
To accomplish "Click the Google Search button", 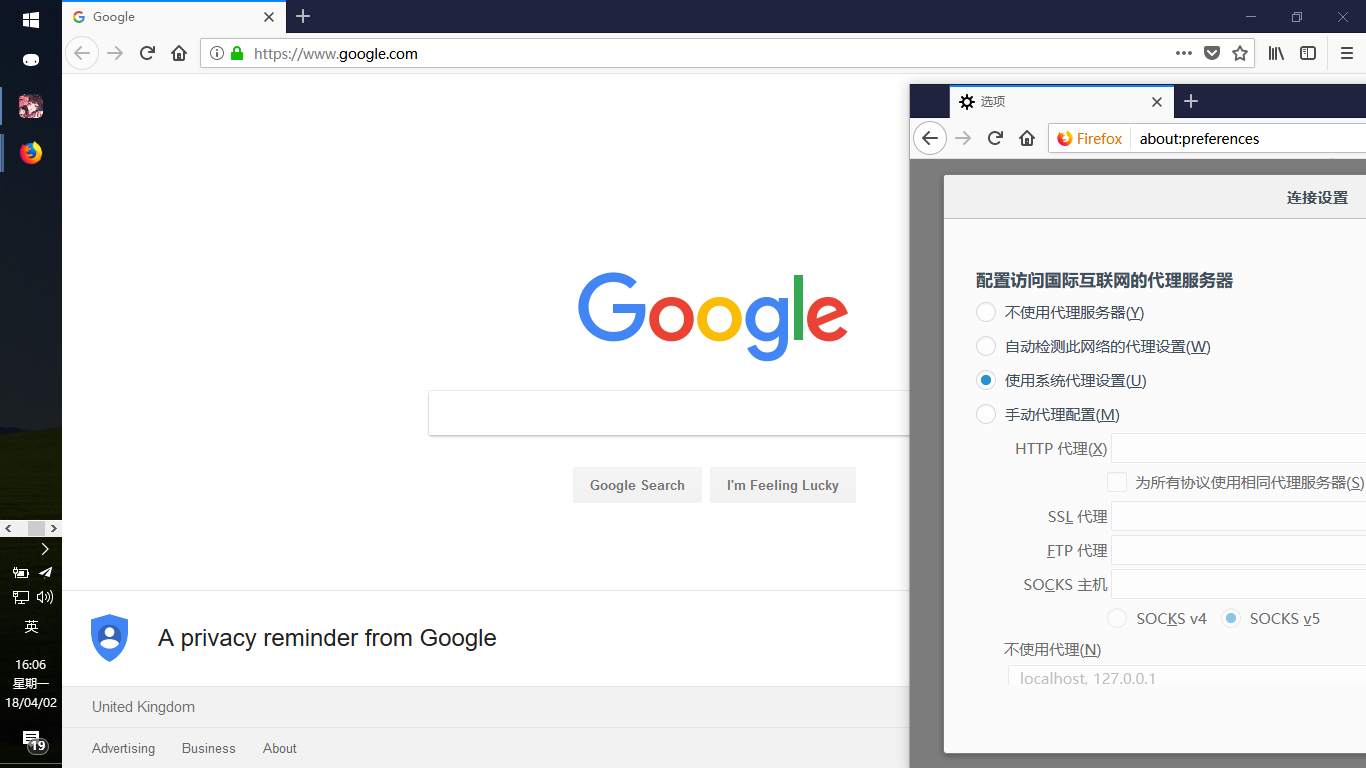I will (637, 485).
